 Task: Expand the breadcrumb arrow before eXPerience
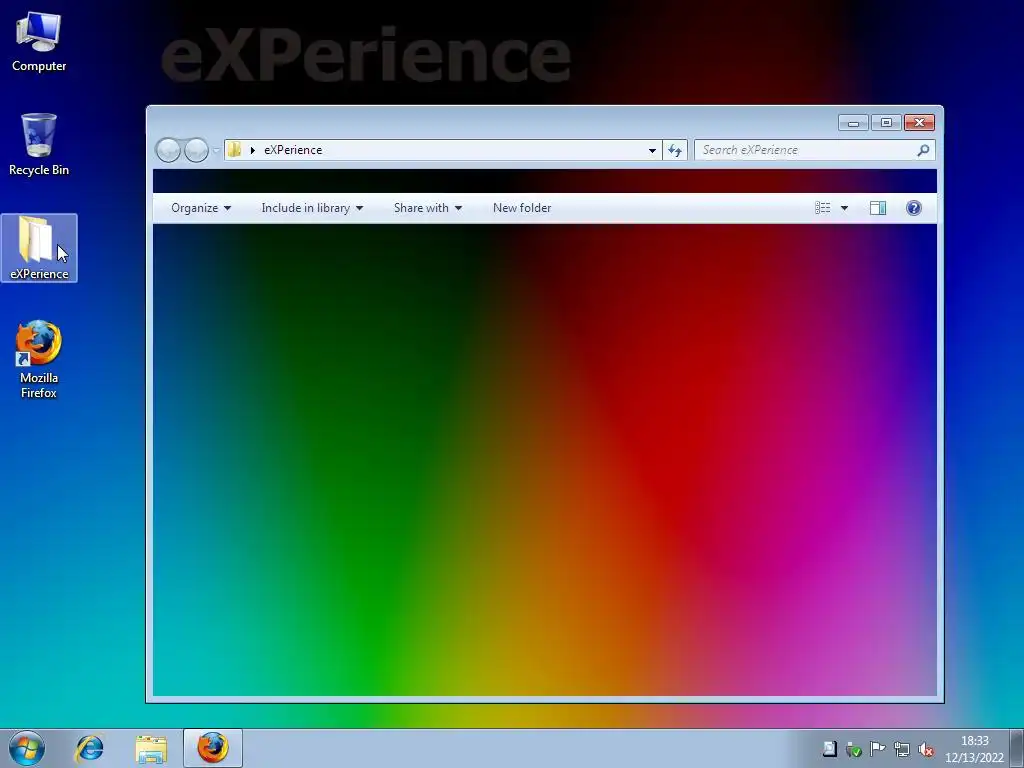click(253, 150)
